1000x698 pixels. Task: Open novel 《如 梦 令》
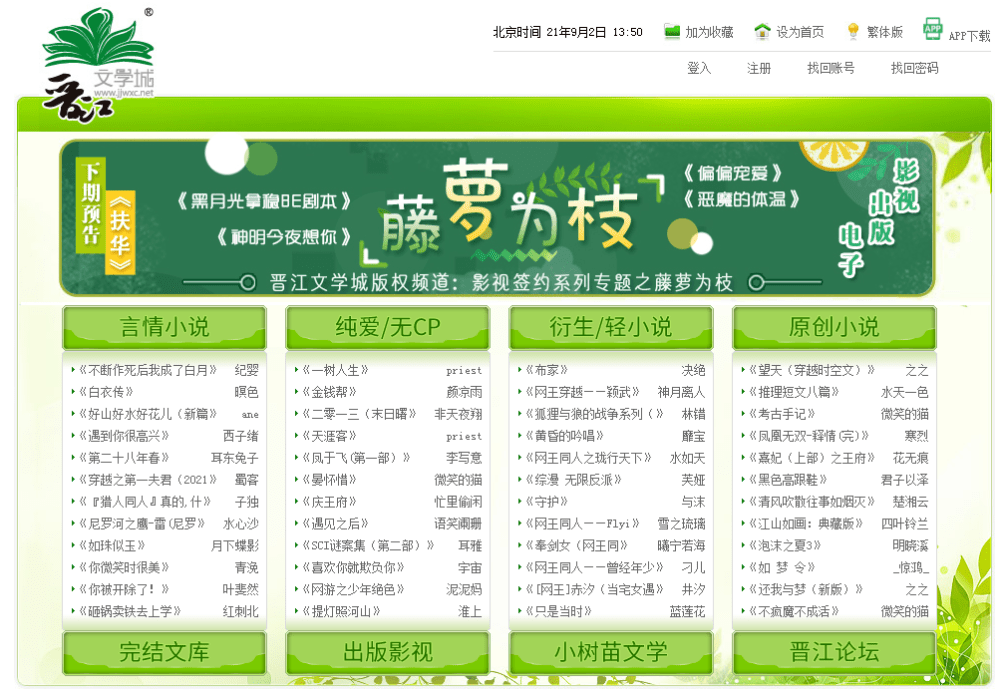click(x=782, y=567)
